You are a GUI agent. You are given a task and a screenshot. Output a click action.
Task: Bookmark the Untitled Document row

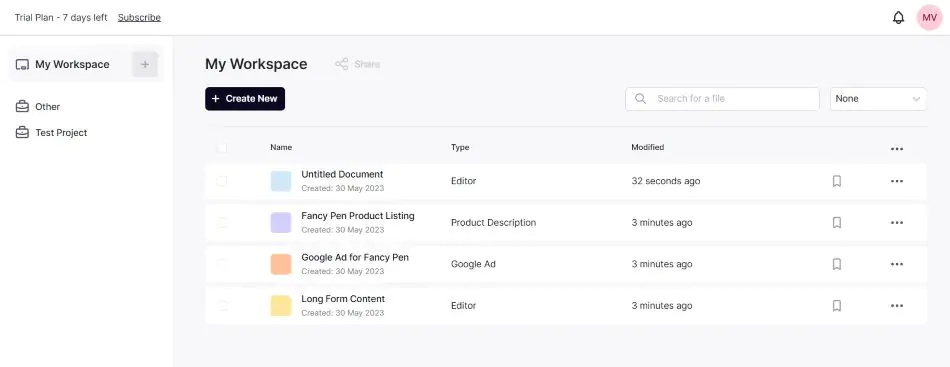pyautogui.click(x=837, y=181)
